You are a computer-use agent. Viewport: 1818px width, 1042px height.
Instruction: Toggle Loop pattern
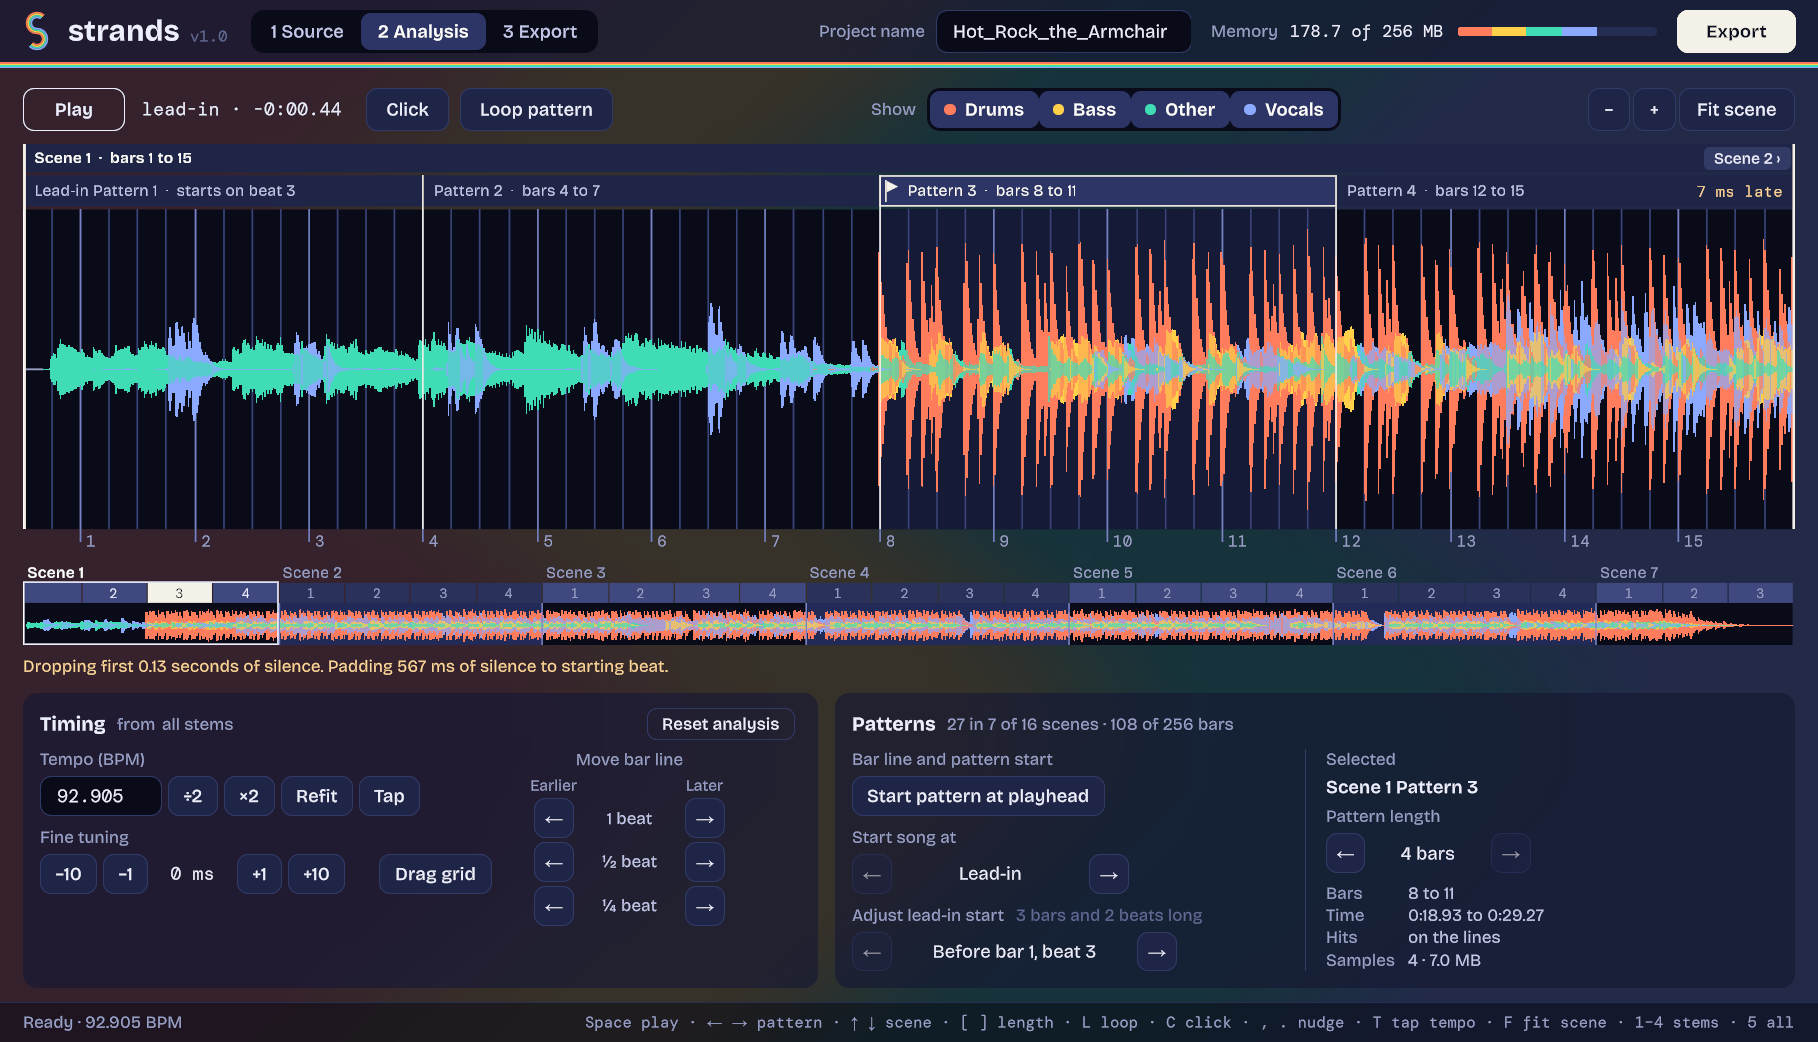(x=536, y=110)
